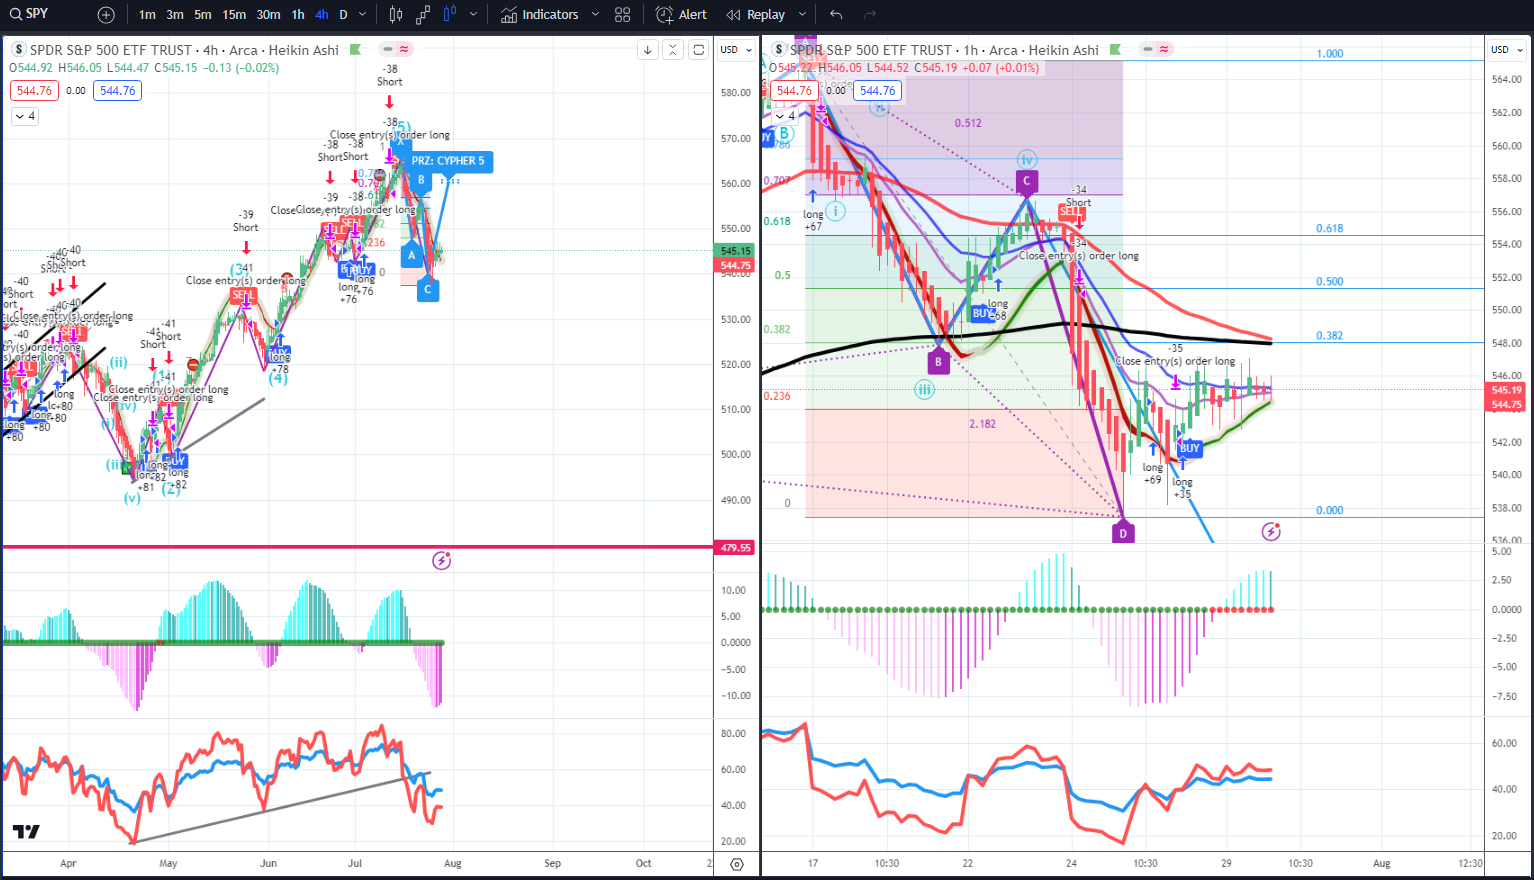1534x880 pixels.
Task: Select the harmonic pattern point C on 1h chart
Action: [1026, 182]
